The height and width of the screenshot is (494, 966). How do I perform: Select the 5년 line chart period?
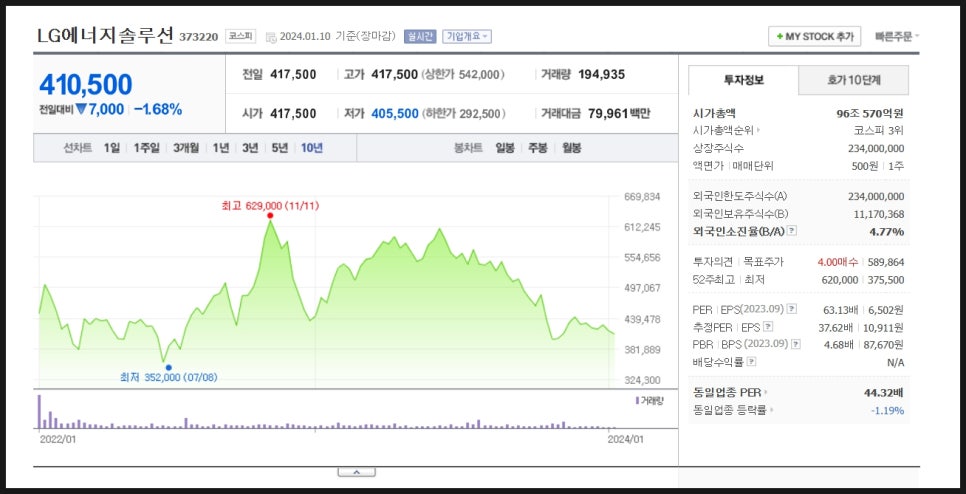(x=280, y=148)
